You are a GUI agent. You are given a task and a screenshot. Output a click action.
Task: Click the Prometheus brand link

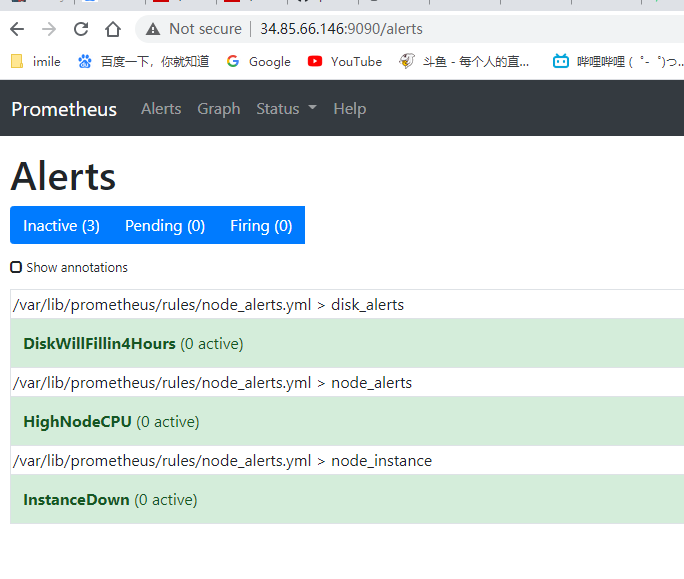(x=64, y=109)
